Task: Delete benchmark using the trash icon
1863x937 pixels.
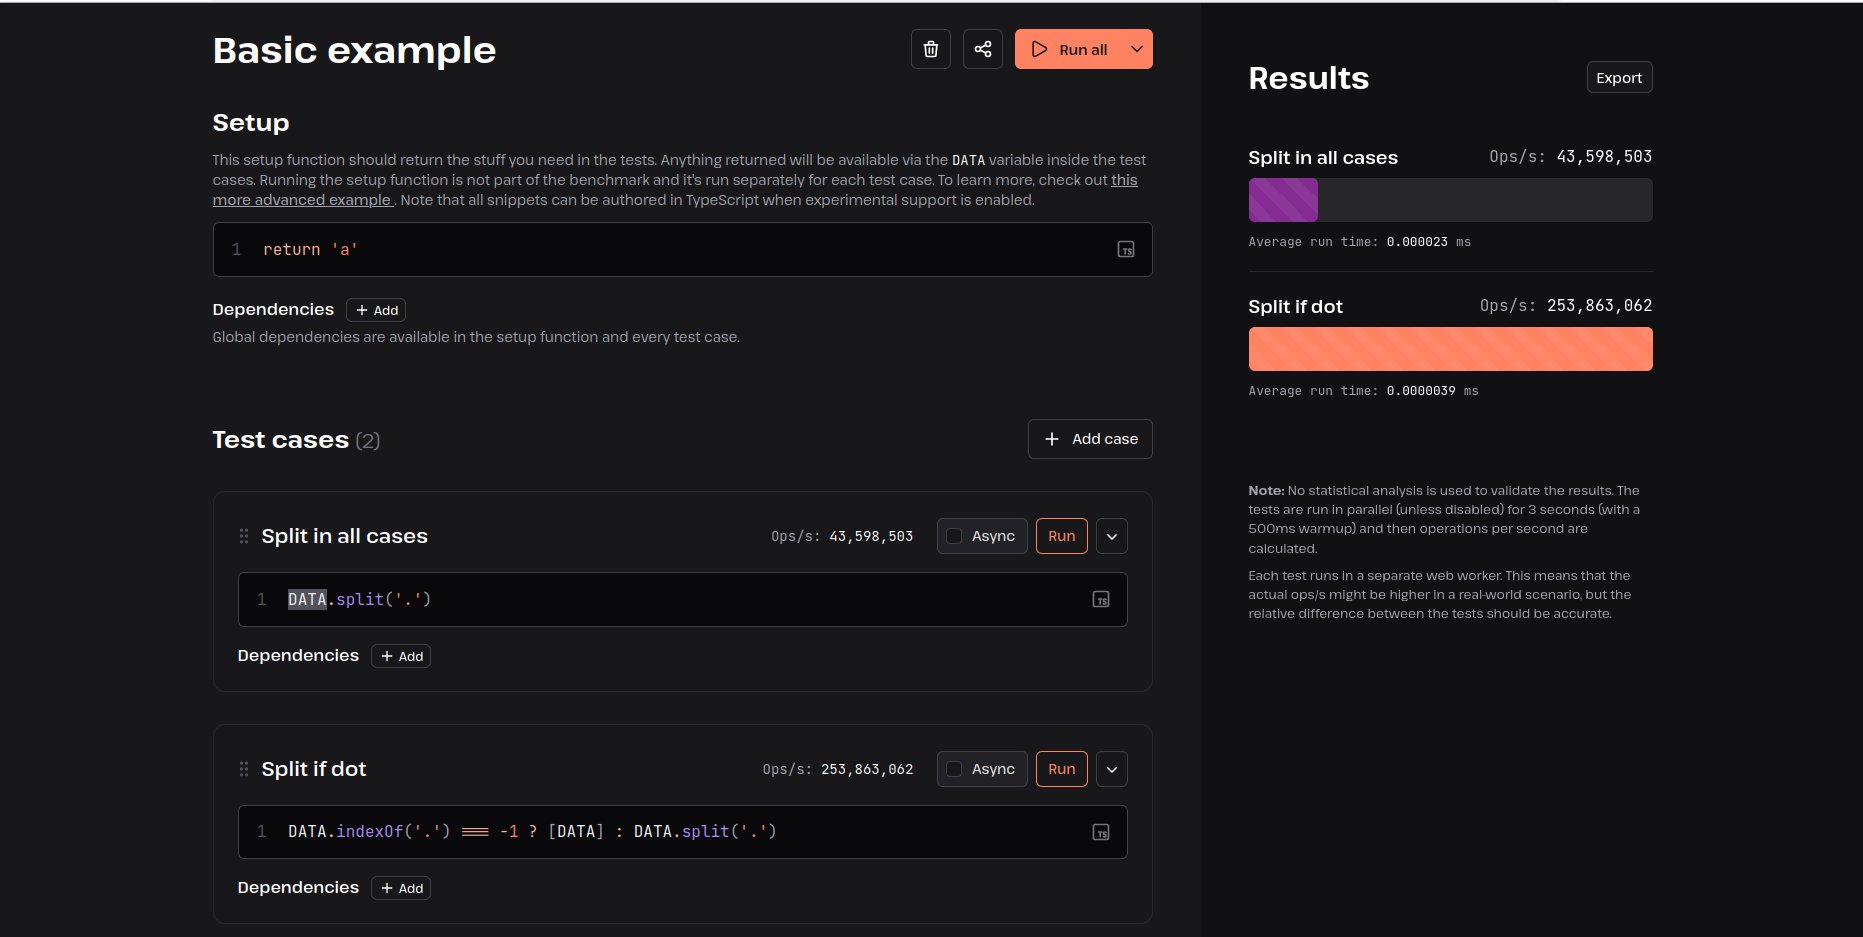Action: 930,49
